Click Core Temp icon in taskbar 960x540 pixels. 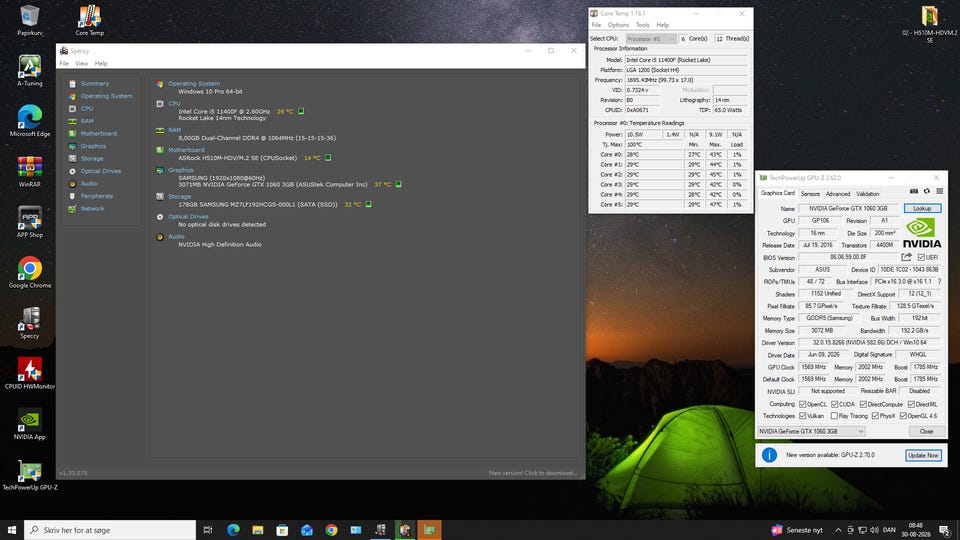pos(405,530)
